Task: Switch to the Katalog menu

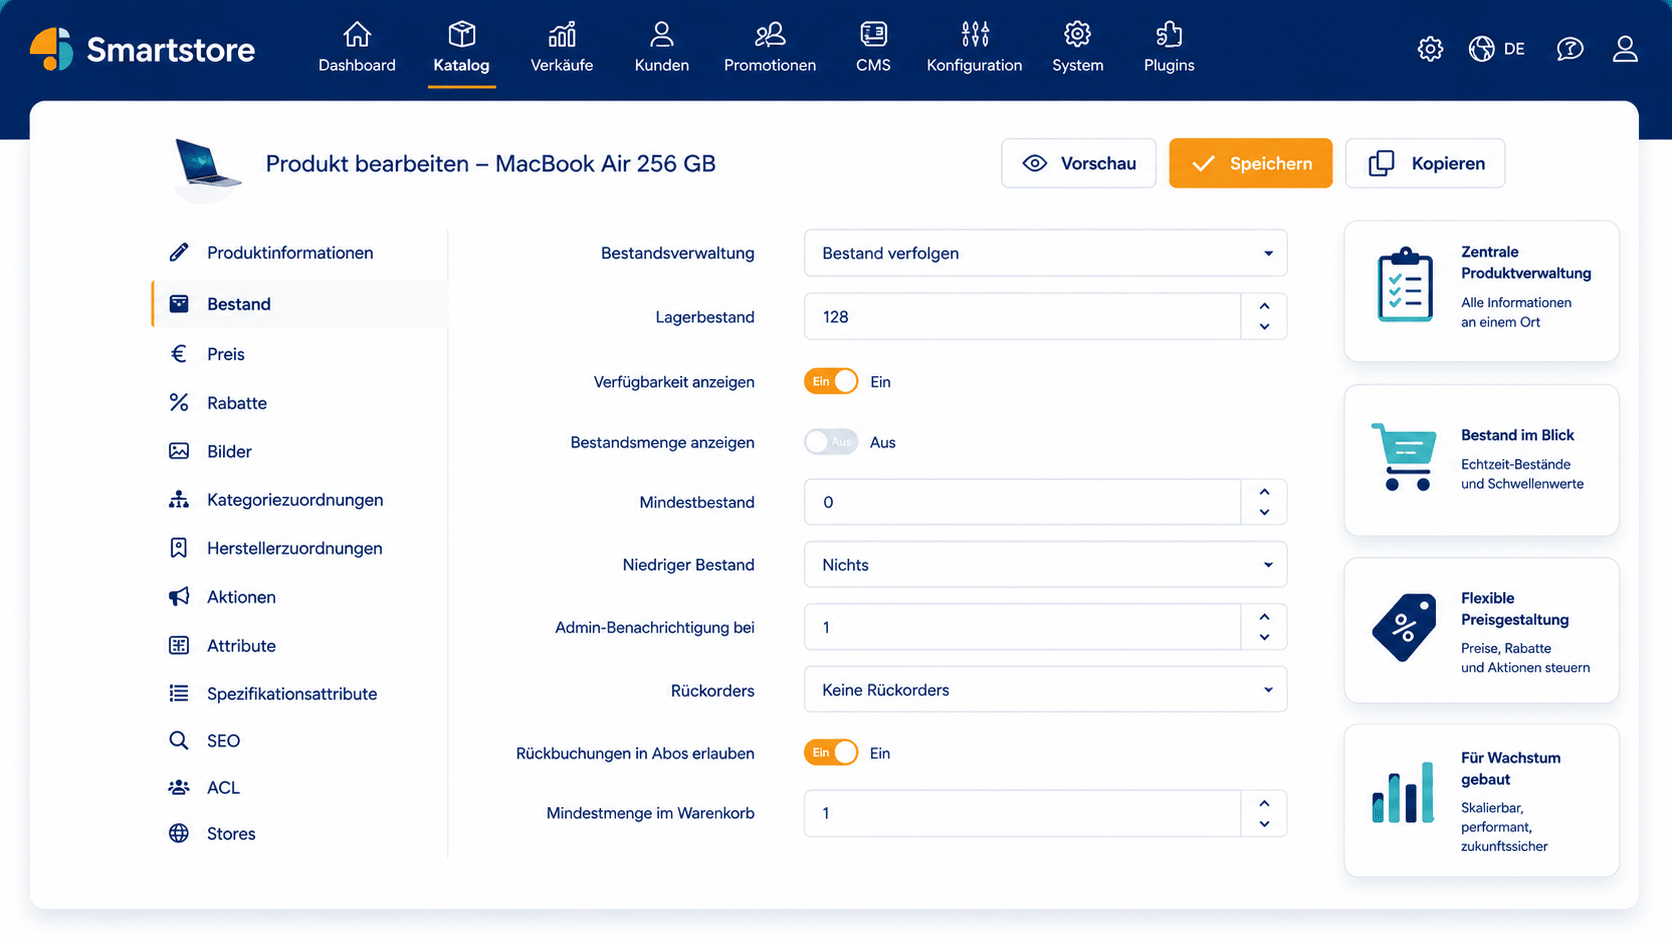Action: click(x=461, y=48)
